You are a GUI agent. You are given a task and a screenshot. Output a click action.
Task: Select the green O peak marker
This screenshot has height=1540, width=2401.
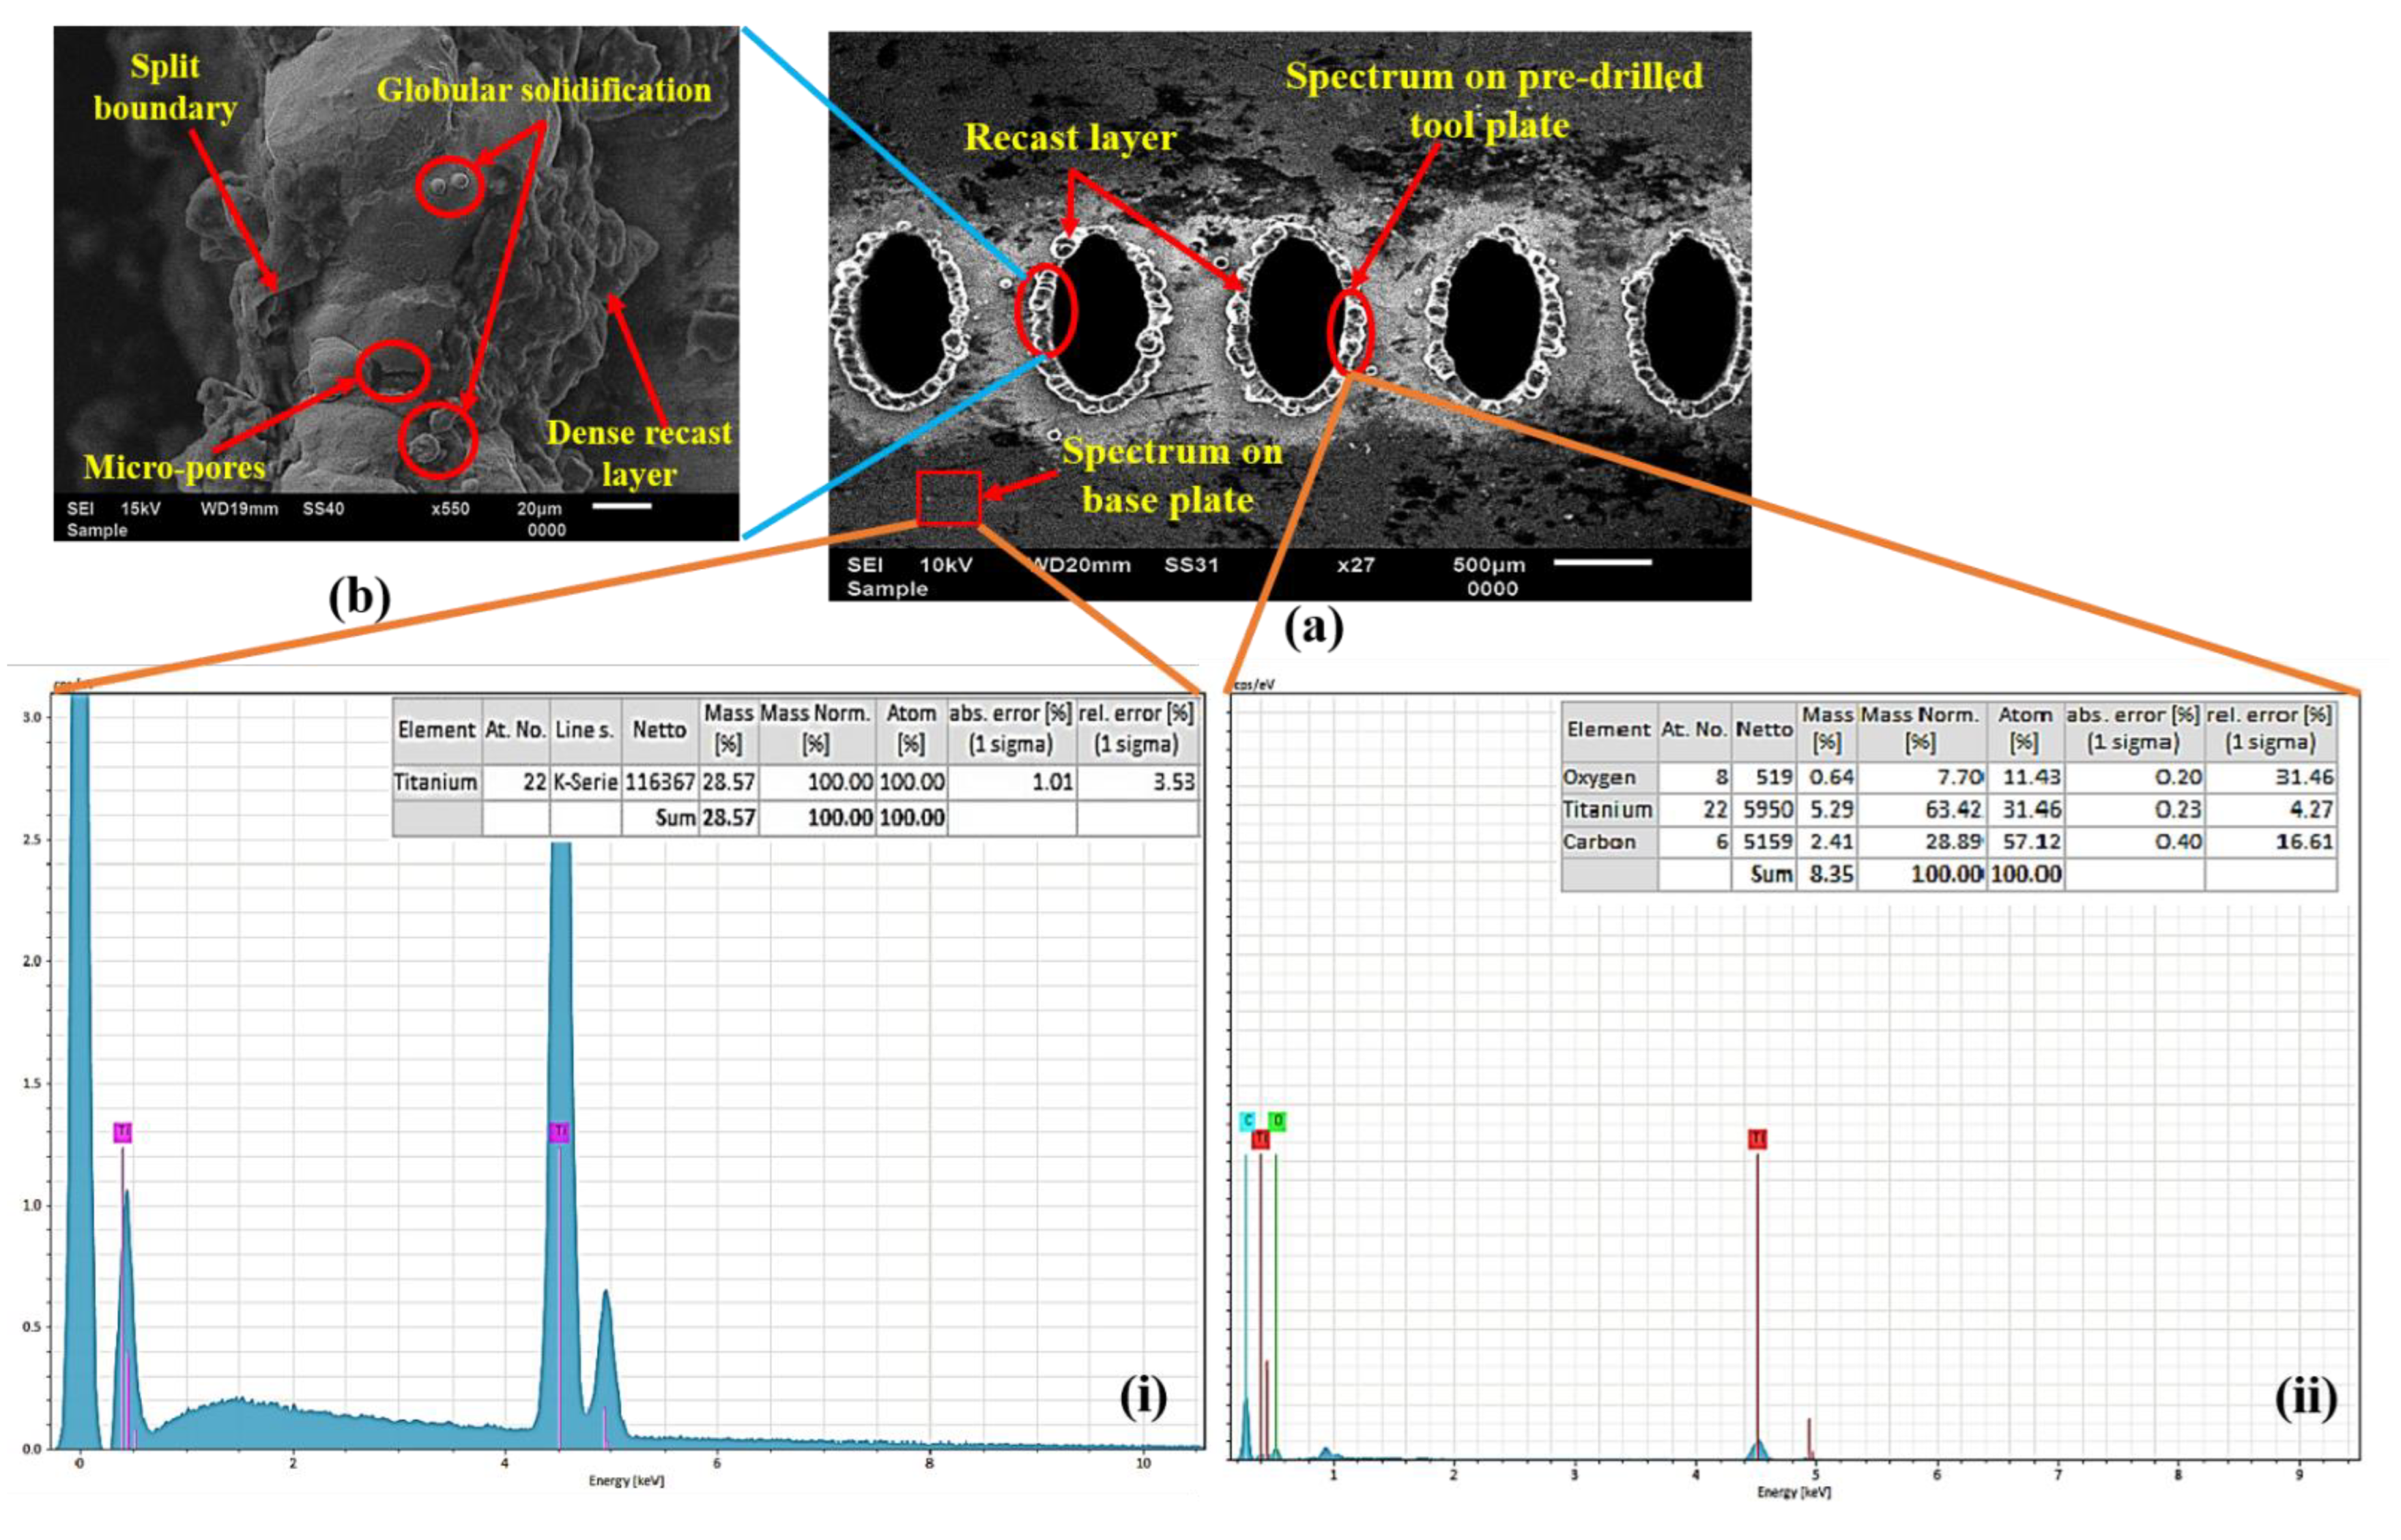[x=1277, y=1121]
